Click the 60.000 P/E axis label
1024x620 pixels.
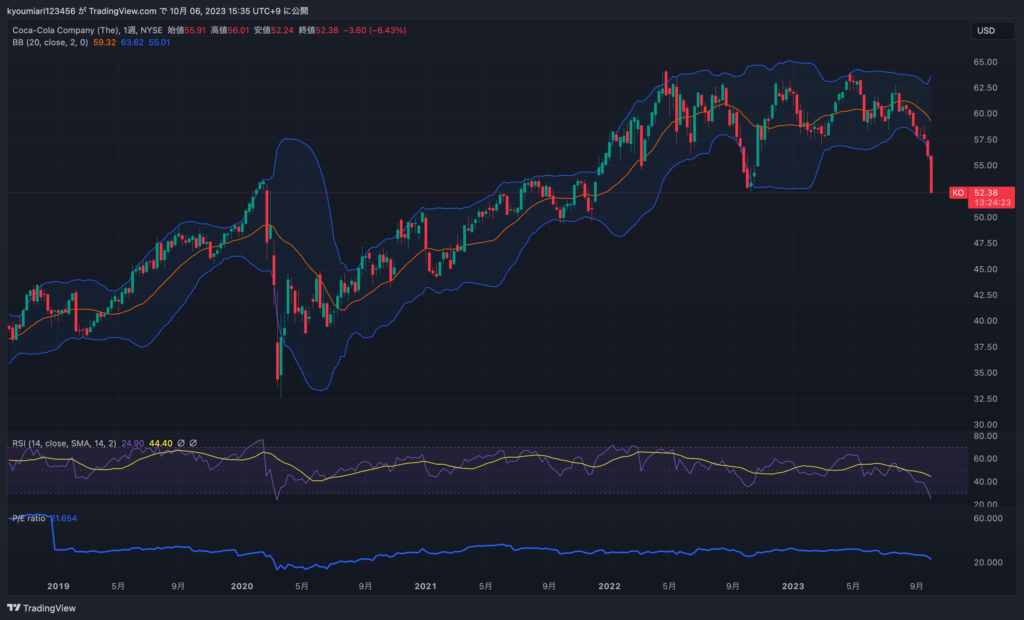pos(988,518)
